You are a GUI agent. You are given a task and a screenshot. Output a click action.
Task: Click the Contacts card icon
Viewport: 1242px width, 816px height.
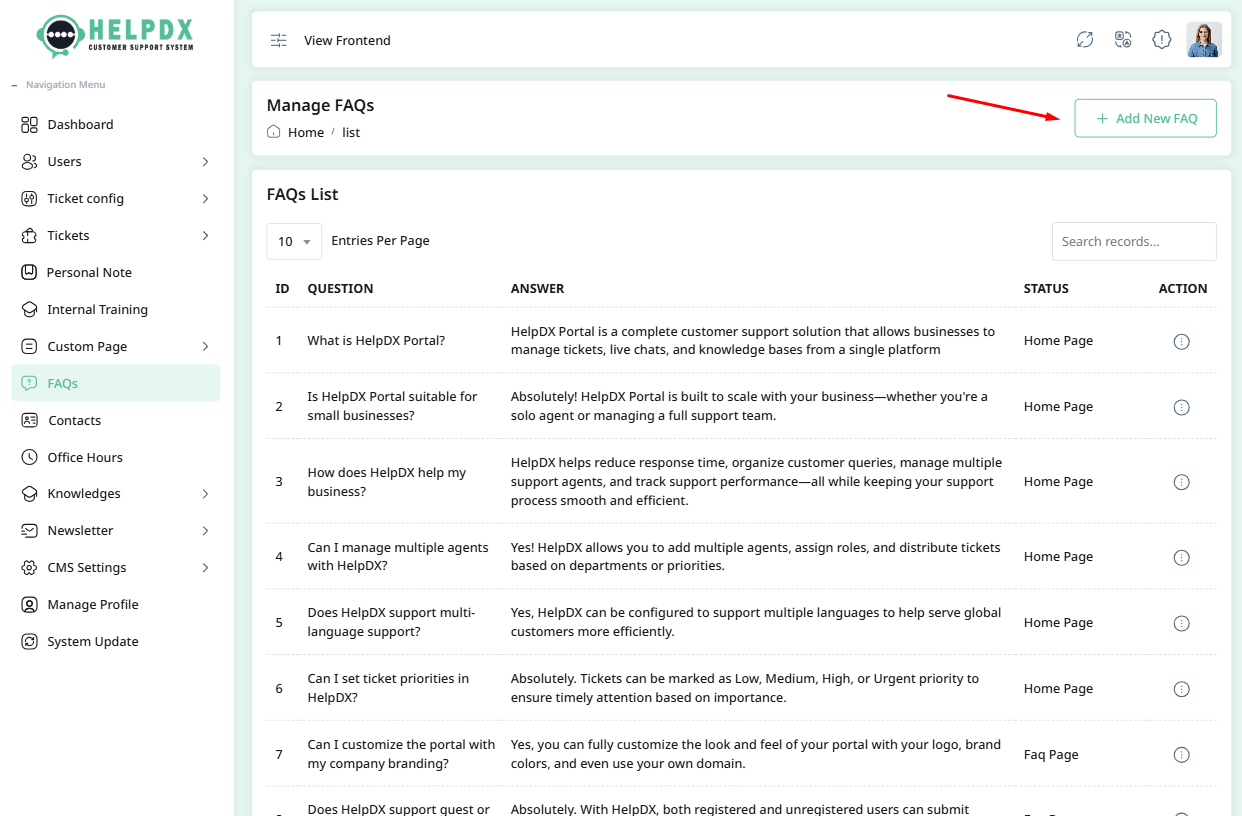[29, 420]
